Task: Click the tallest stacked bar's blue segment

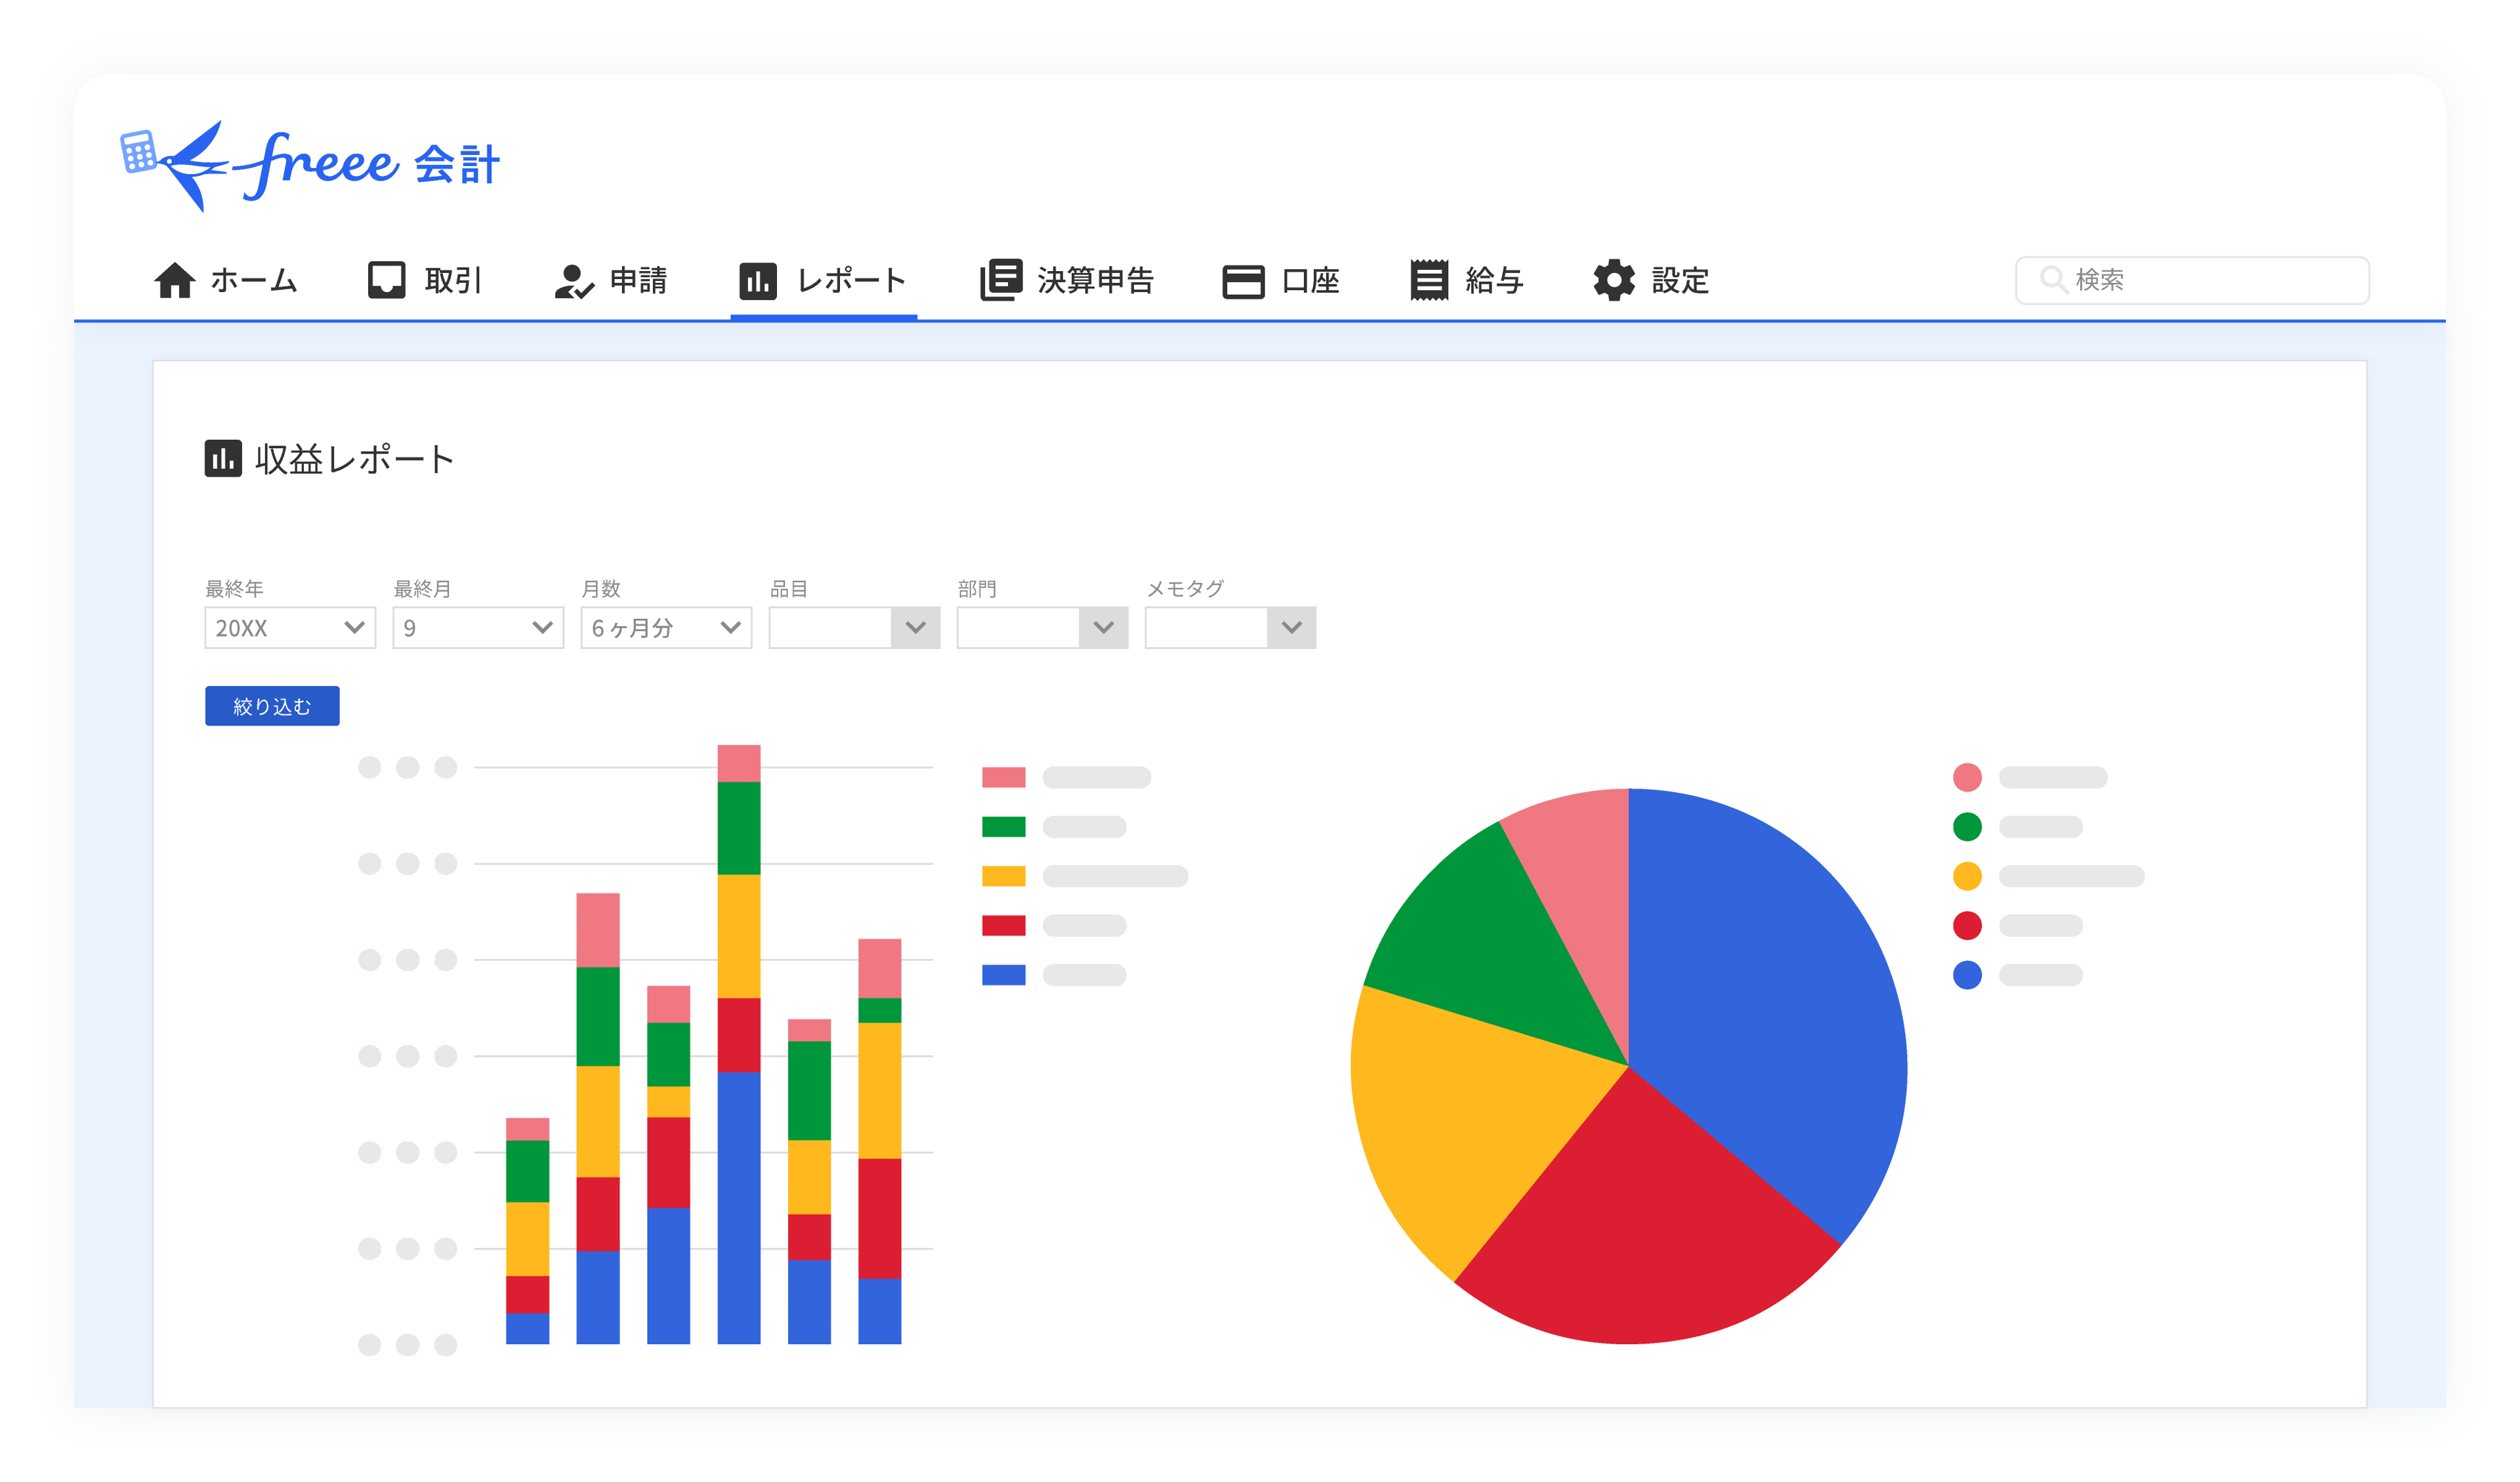Action: (739, 1208)
